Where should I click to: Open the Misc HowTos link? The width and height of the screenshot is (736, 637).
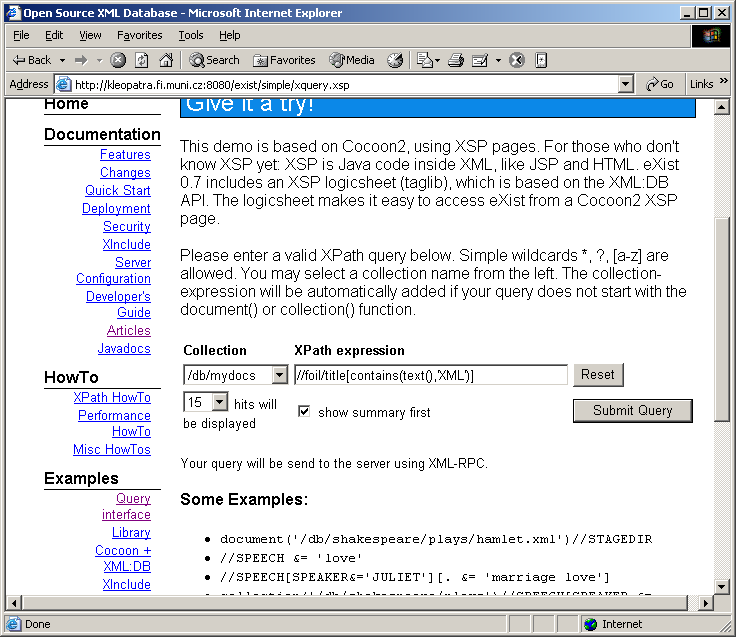tap(112, 450)
